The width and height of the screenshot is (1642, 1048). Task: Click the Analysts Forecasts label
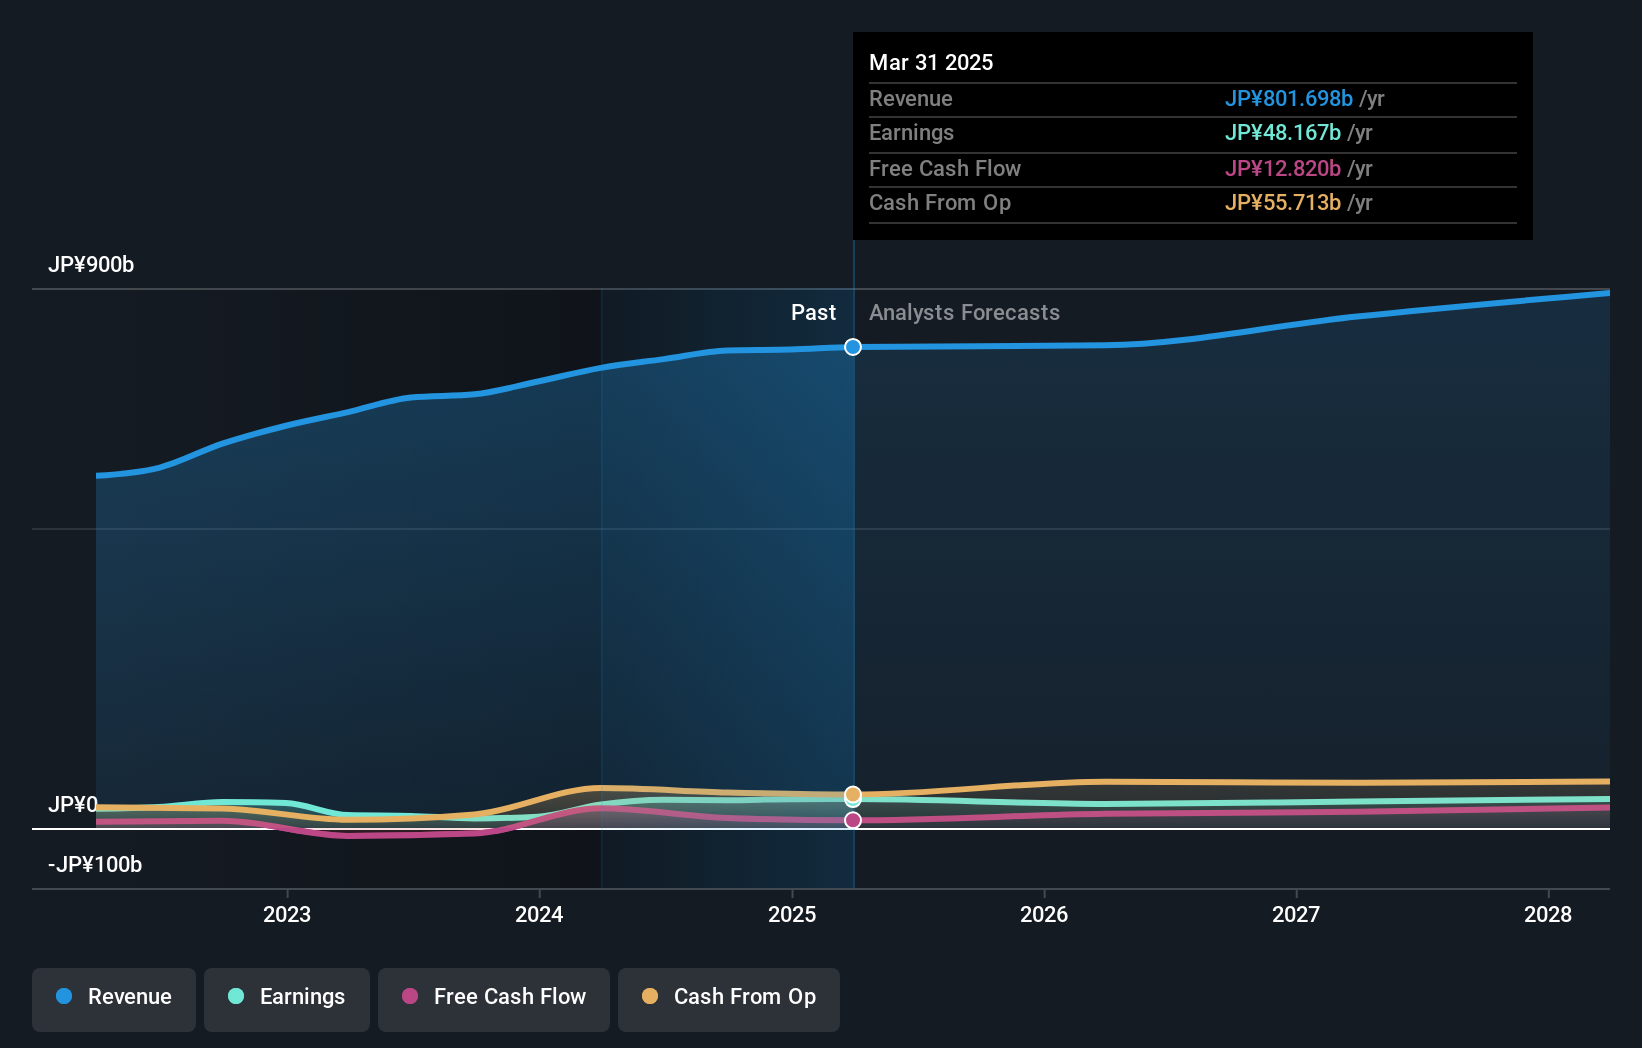tap(964, 313)
